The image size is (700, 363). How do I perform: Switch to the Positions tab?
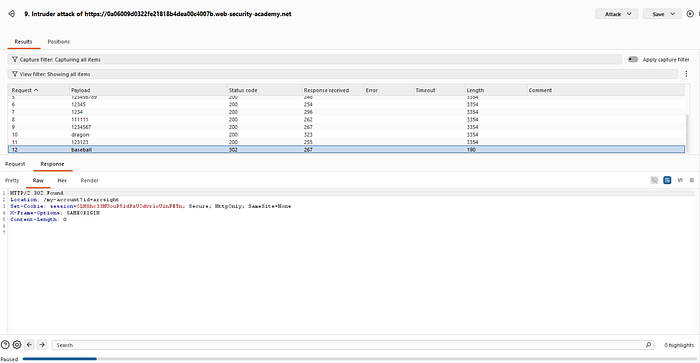click(59, 42)
